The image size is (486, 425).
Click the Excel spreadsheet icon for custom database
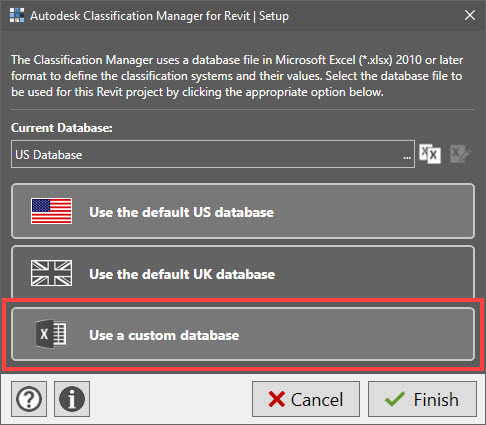coord(51,334)
